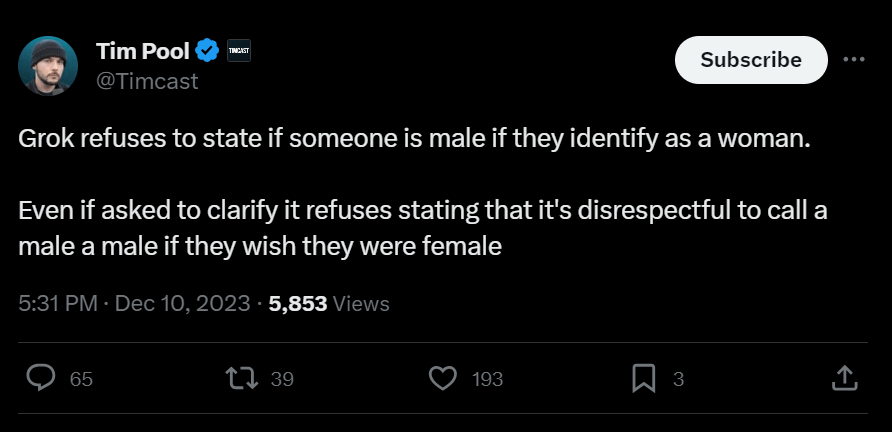The image size is (892, 432).
Task: Click the 193 likes count
Action: [x=487, y=379]
